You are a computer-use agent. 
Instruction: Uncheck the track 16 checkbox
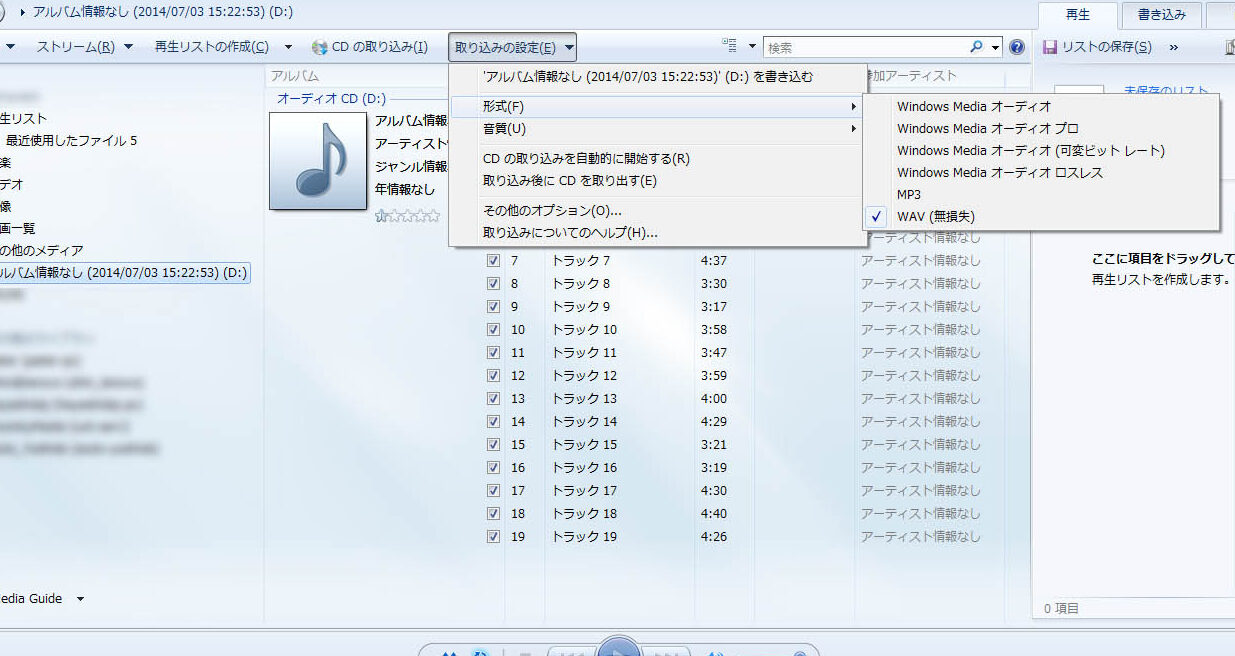(x=493, y=467)
